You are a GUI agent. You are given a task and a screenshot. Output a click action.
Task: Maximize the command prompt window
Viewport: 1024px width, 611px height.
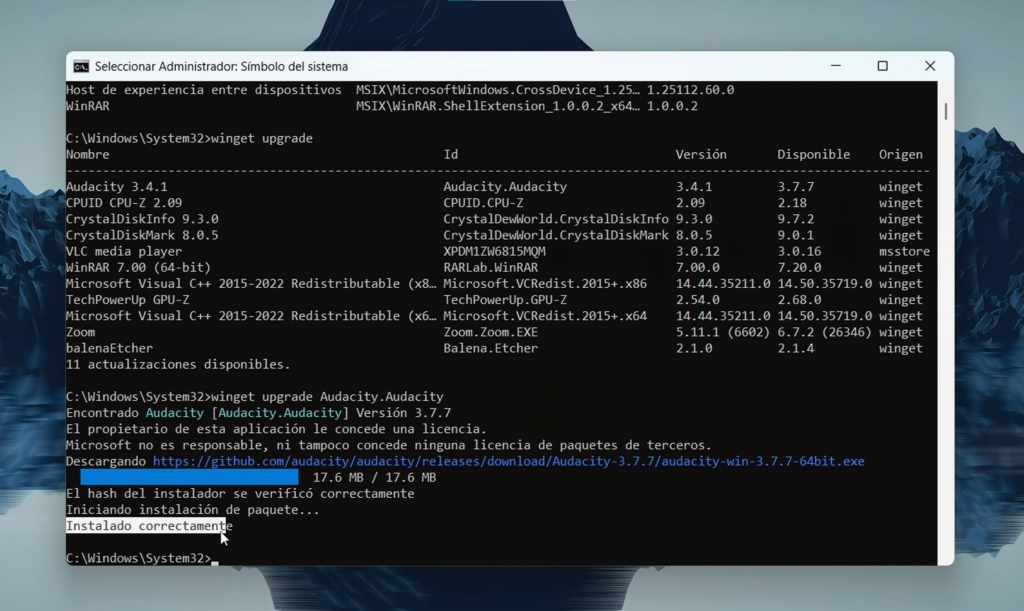click(882, 66)
